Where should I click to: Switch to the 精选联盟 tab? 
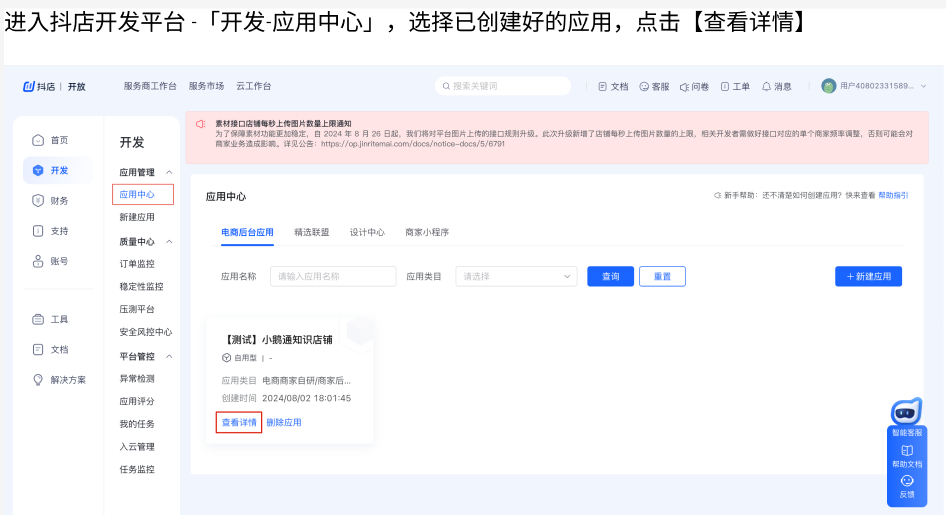point(311,232)
